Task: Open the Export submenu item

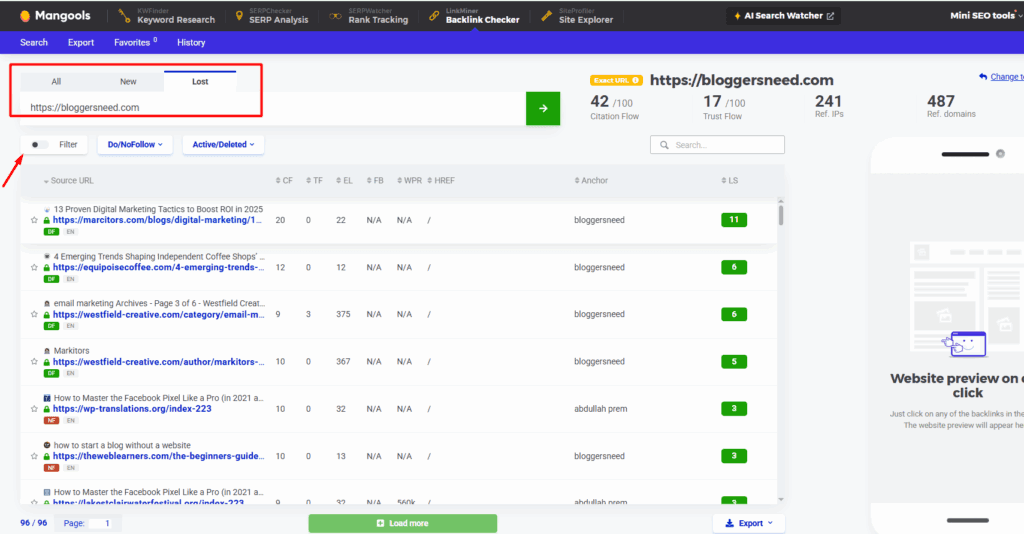Action: pos(81,42)
